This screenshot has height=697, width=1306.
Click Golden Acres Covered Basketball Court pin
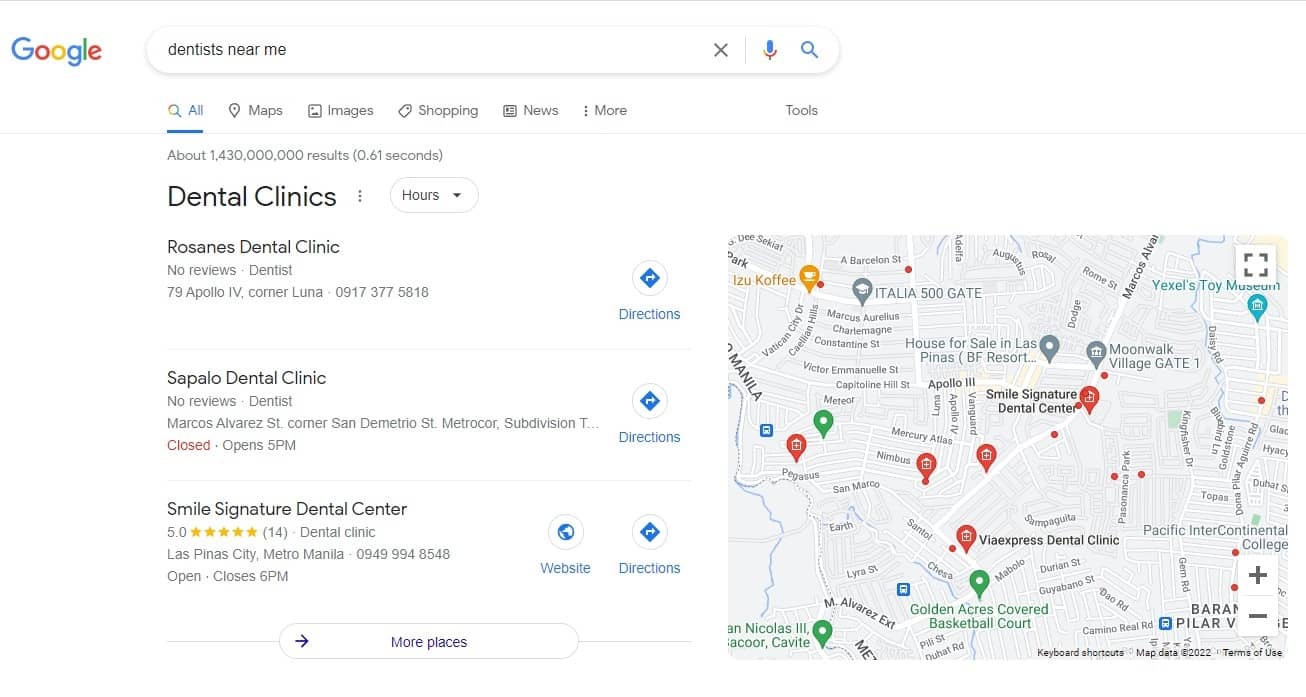(x=980, y=582)
